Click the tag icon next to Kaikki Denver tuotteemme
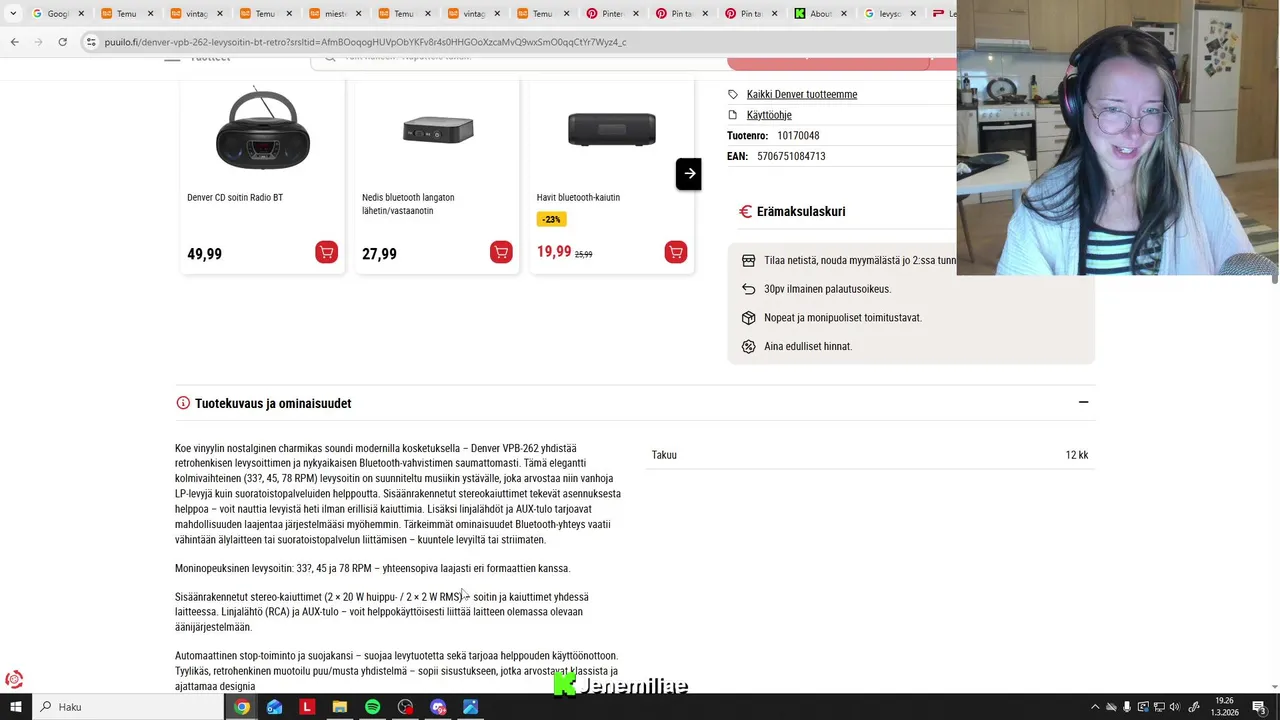The image size is (1280, 720). point(733,94)
